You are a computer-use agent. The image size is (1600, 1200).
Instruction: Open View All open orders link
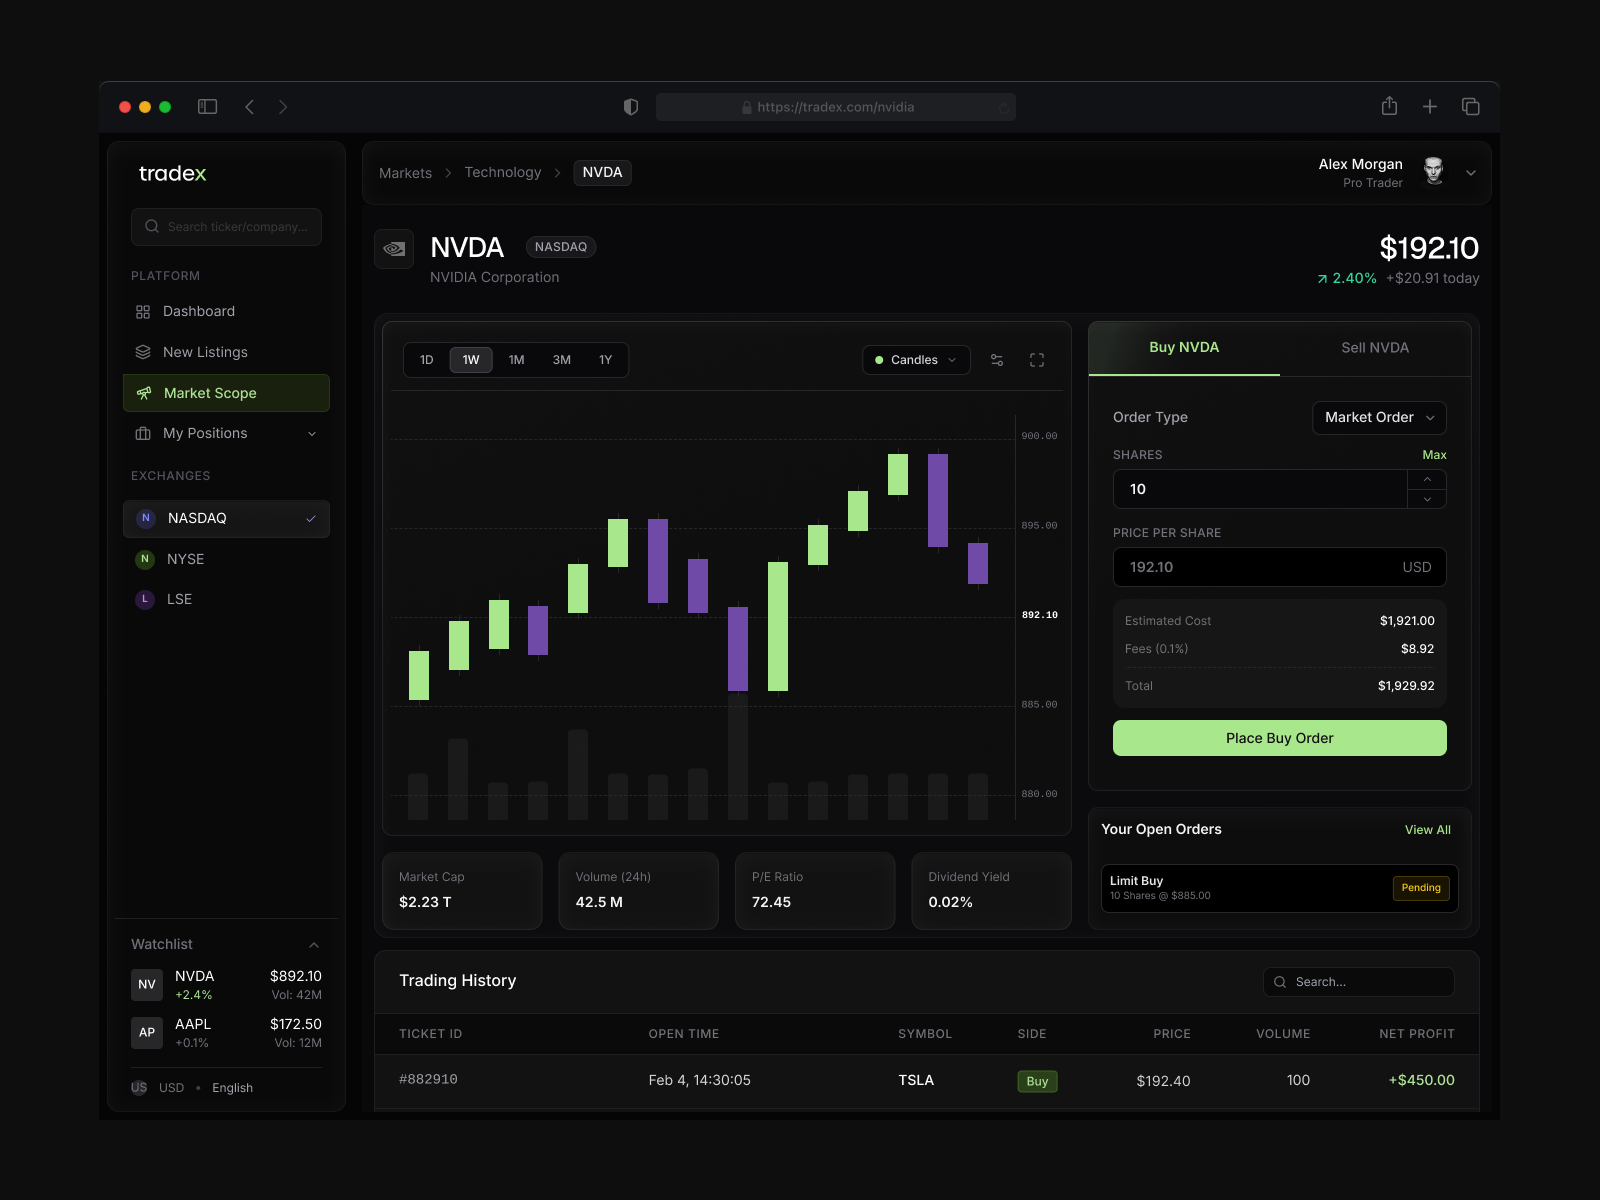coord(1428,829)
